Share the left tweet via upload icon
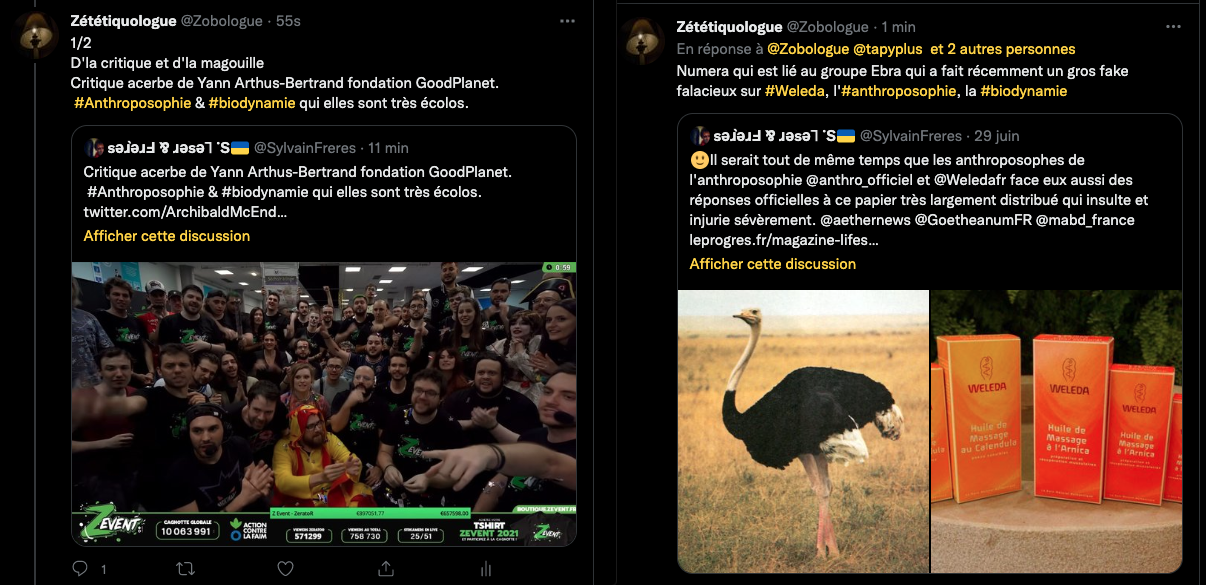 [x=385, y=568]
